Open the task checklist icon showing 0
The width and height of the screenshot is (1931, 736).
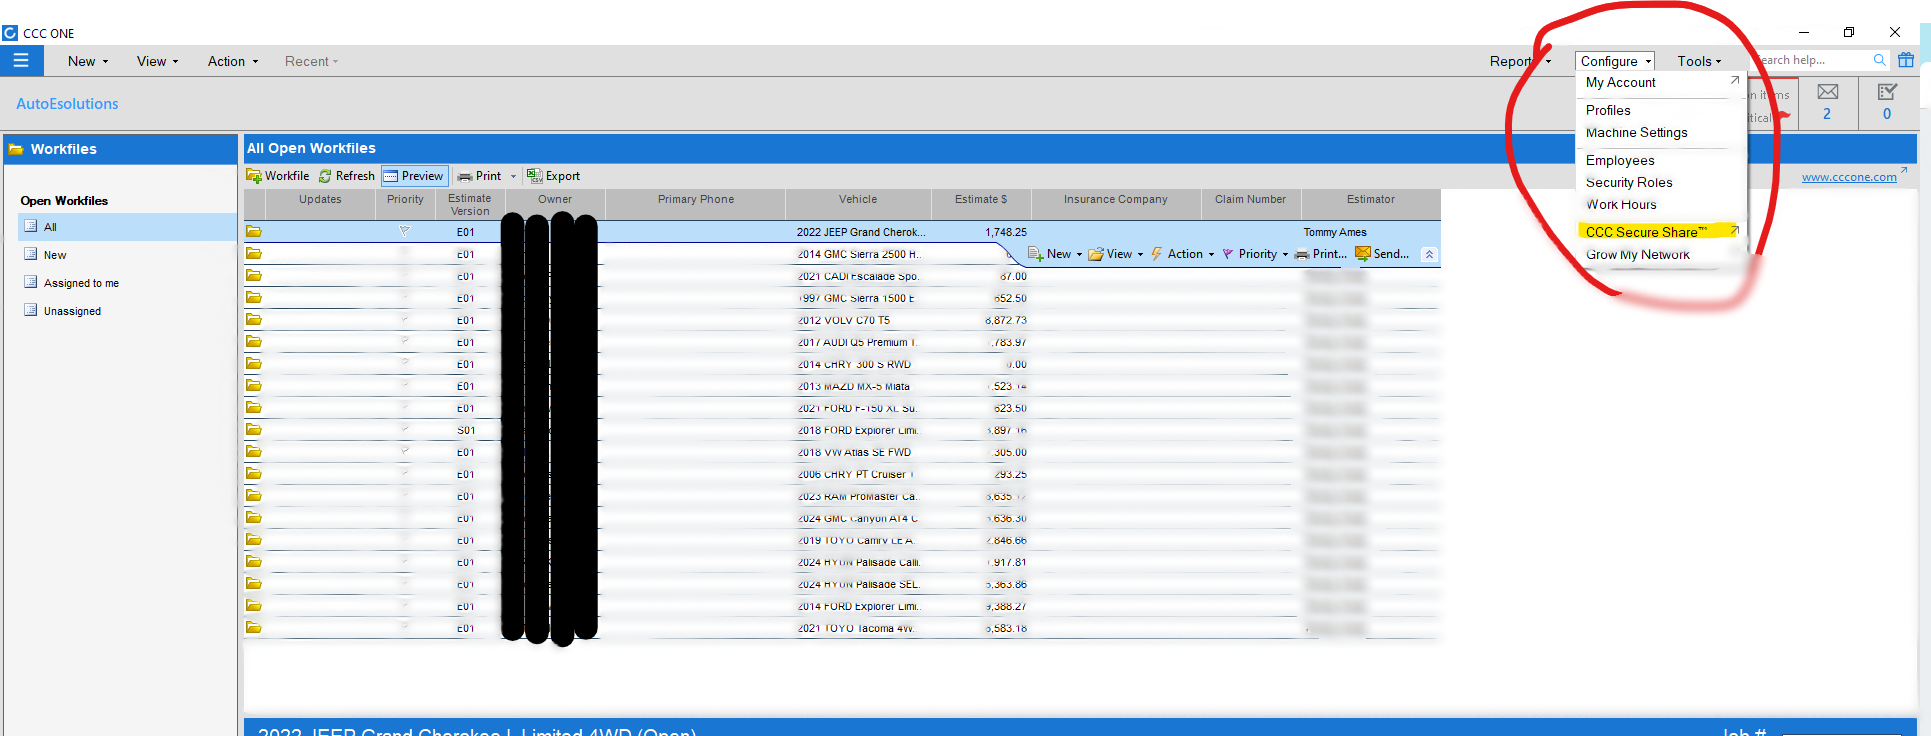point(1887,92)
